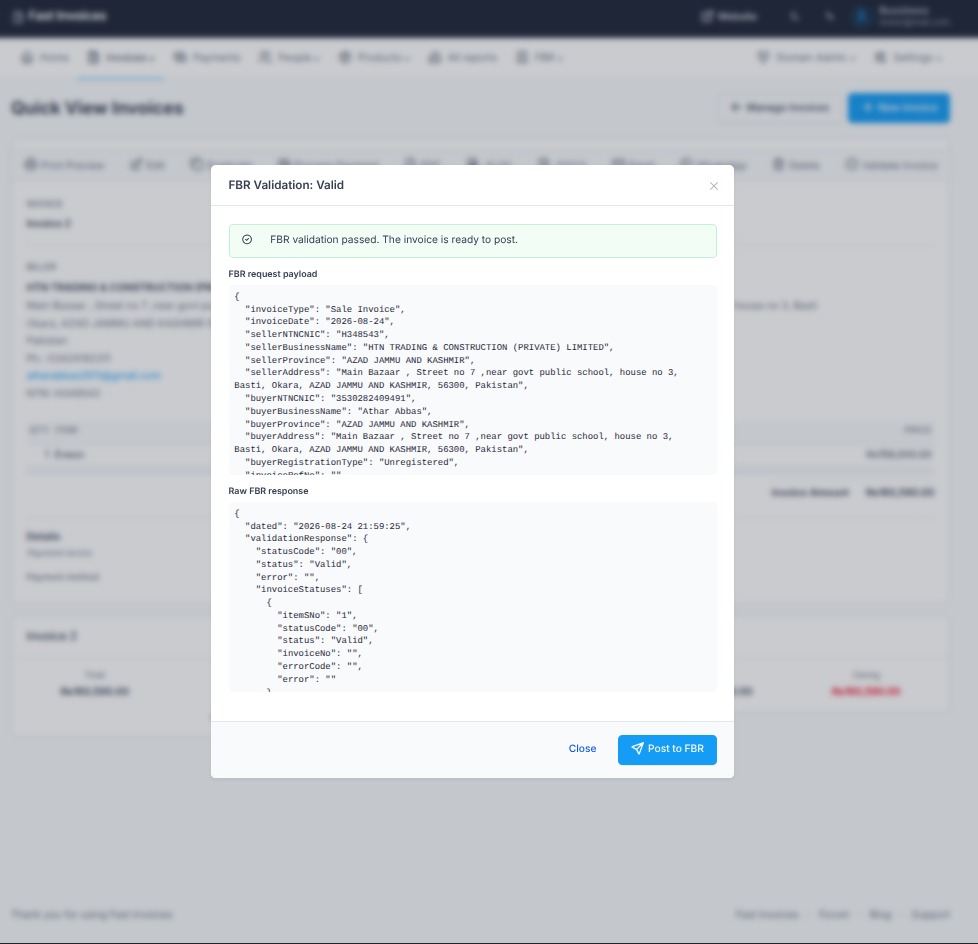This screenshot has height=944, width=978.
Task: Click the blurred New Invoice button behind the dialog
Action: [x=899, y=108]
